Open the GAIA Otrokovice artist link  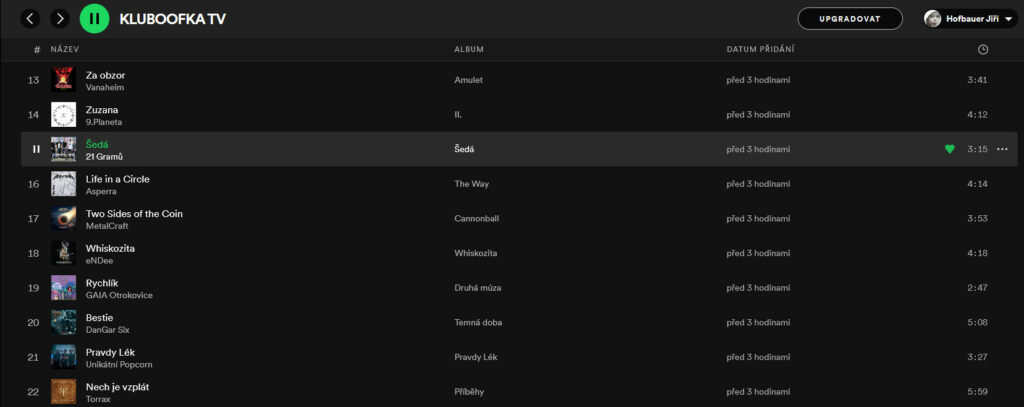[119, 295]
